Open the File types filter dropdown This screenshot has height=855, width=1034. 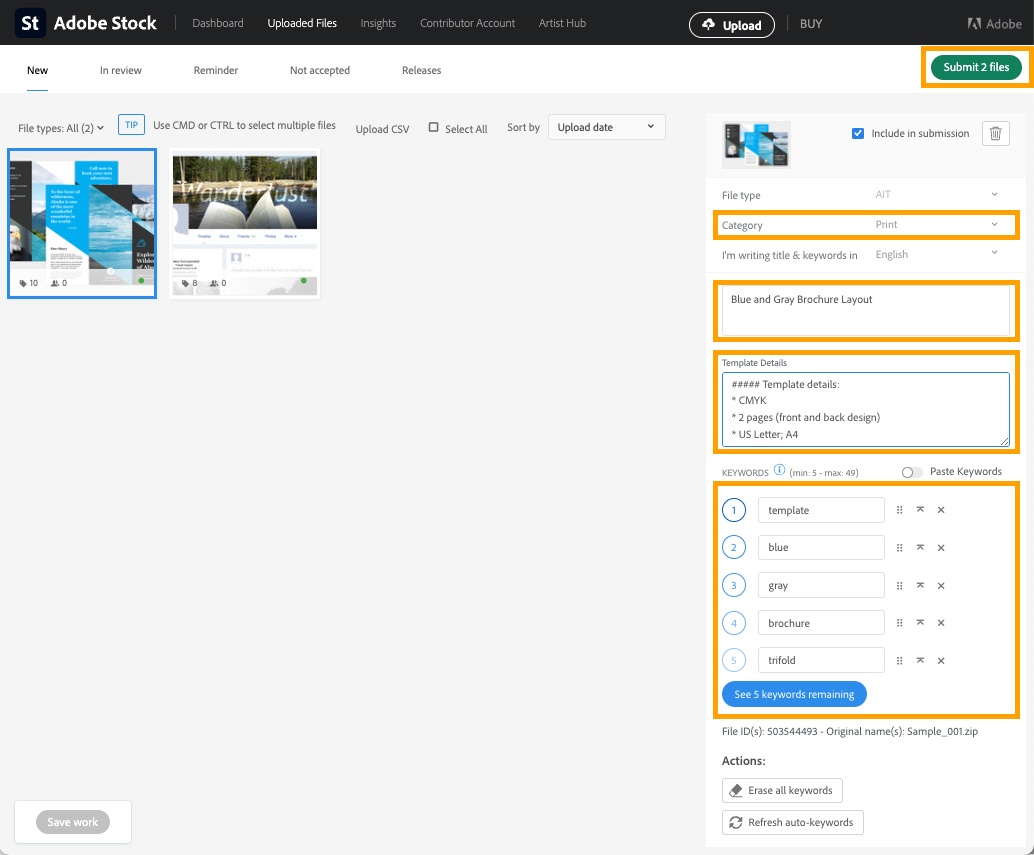pyautogui.click(x=61, y=128)
